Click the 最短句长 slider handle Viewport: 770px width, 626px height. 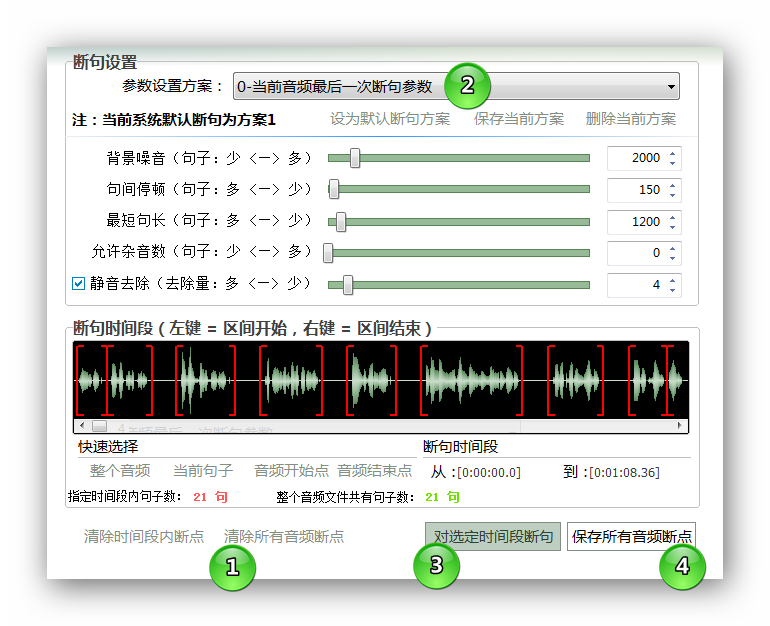point(340,222)
